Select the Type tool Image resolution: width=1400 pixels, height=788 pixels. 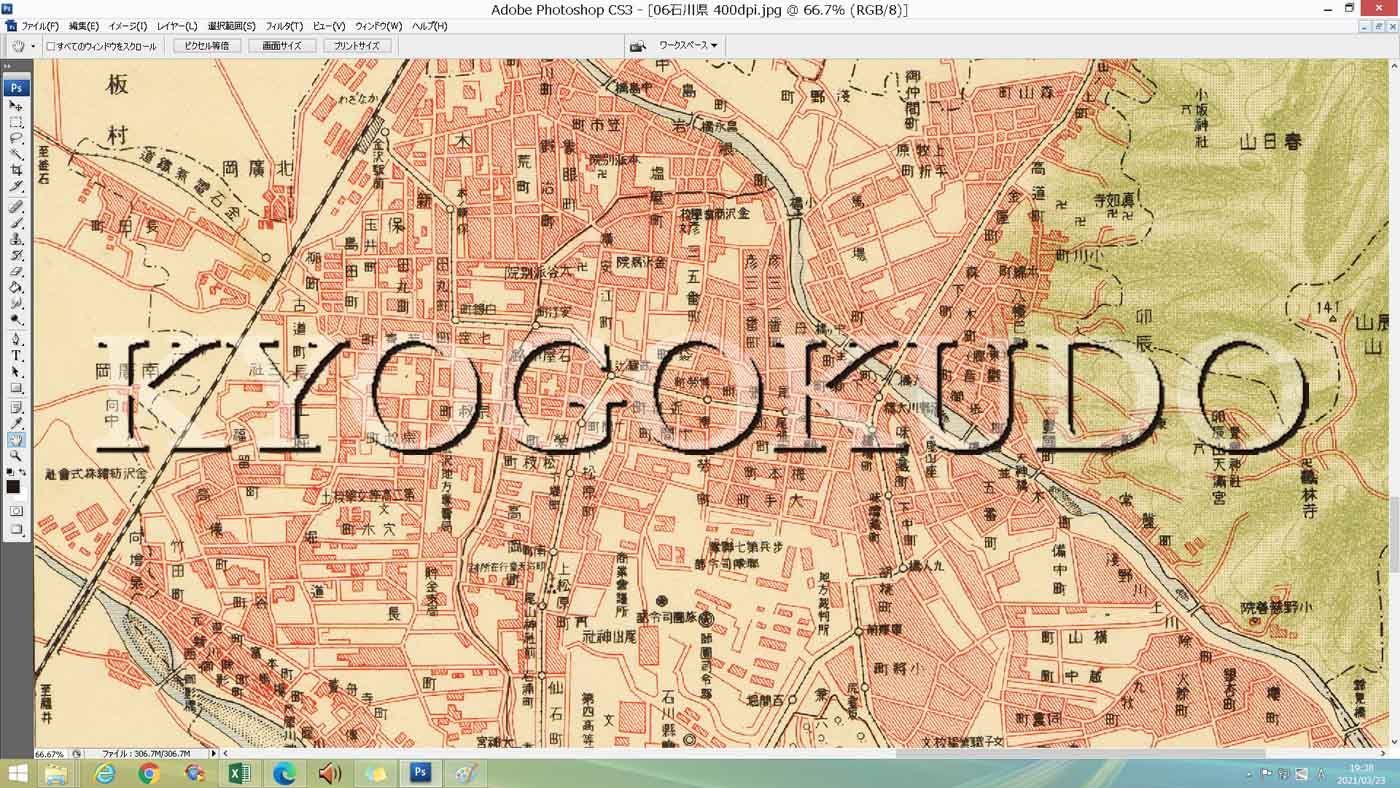click(16, 355)
